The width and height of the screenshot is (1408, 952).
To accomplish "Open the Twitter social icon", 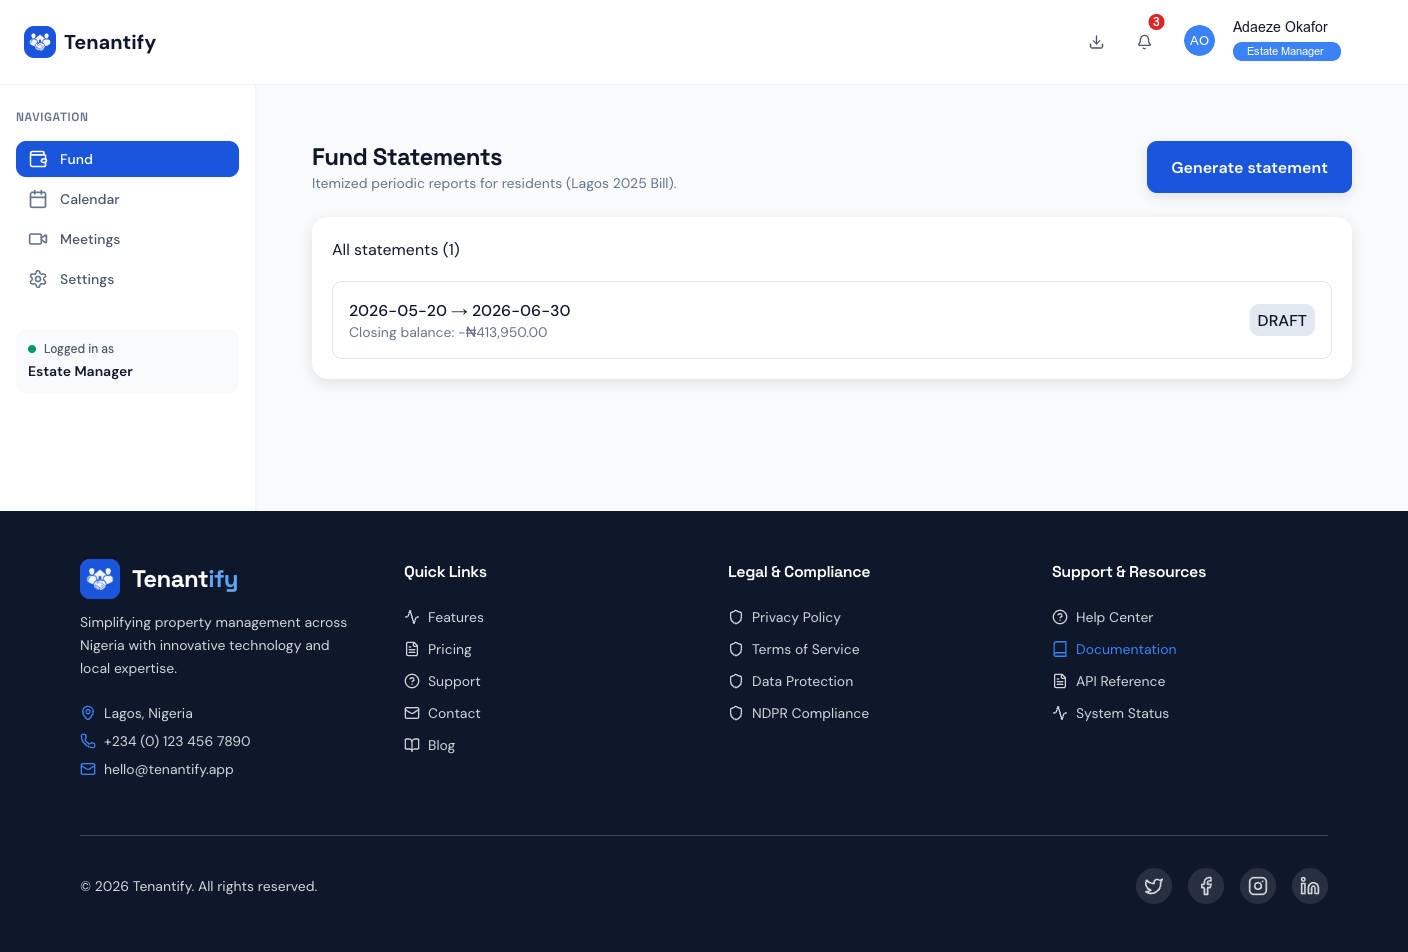I will pos(1154,886).
